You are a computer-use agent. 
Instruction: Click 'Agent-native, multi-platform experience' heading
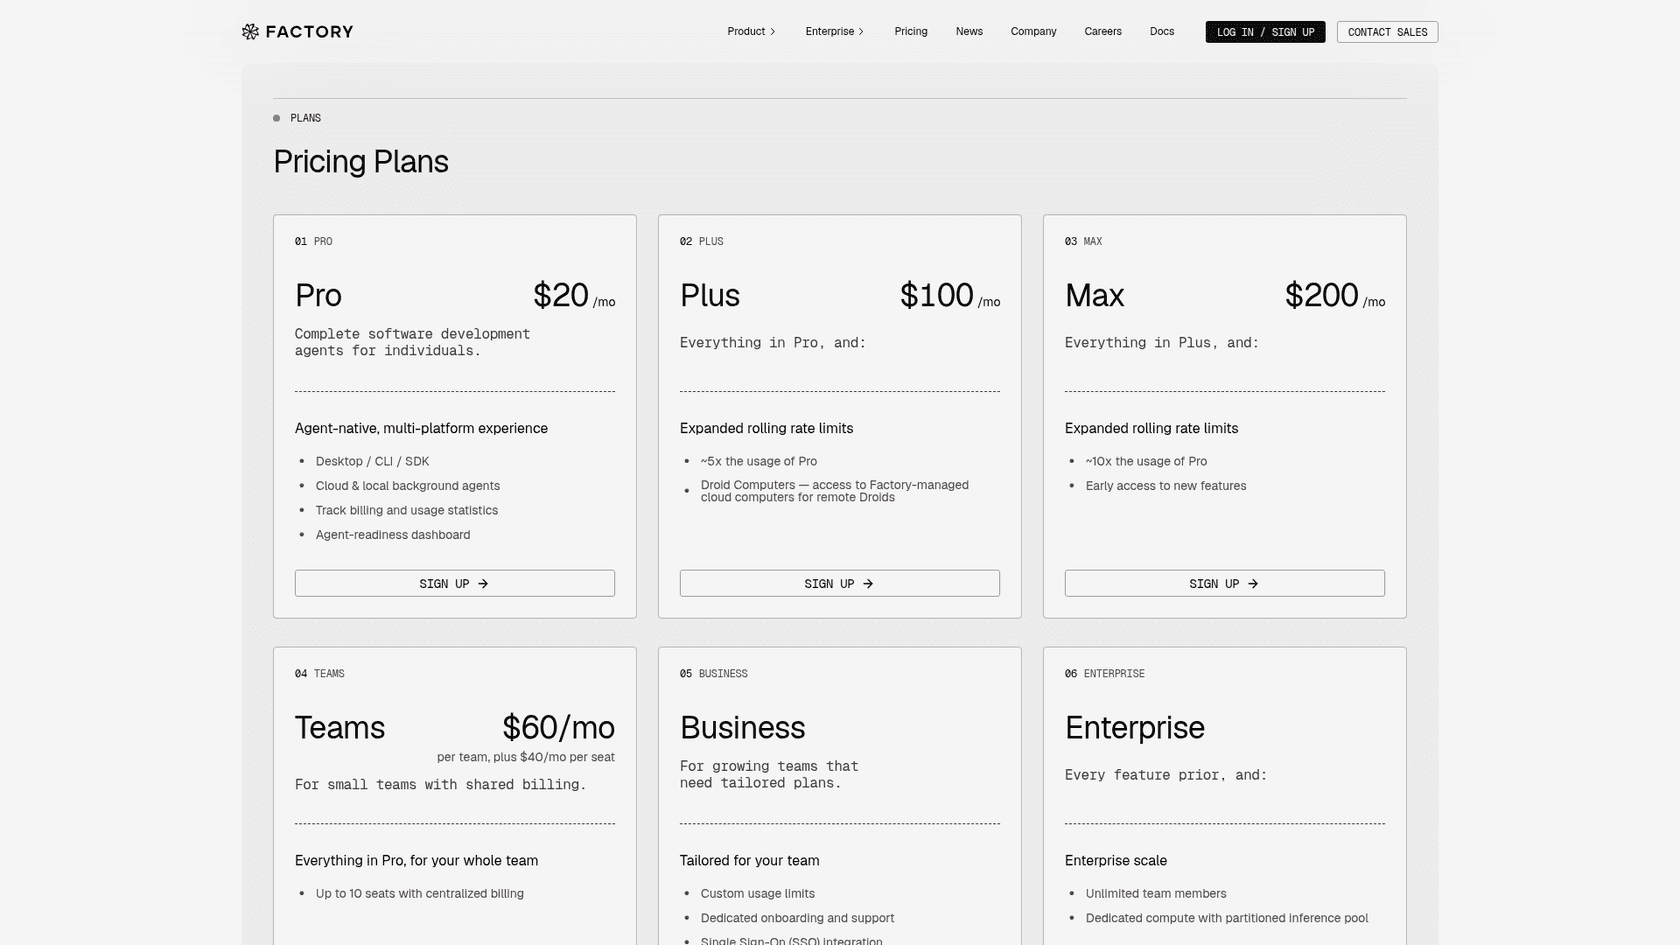(x=421, y=429)
